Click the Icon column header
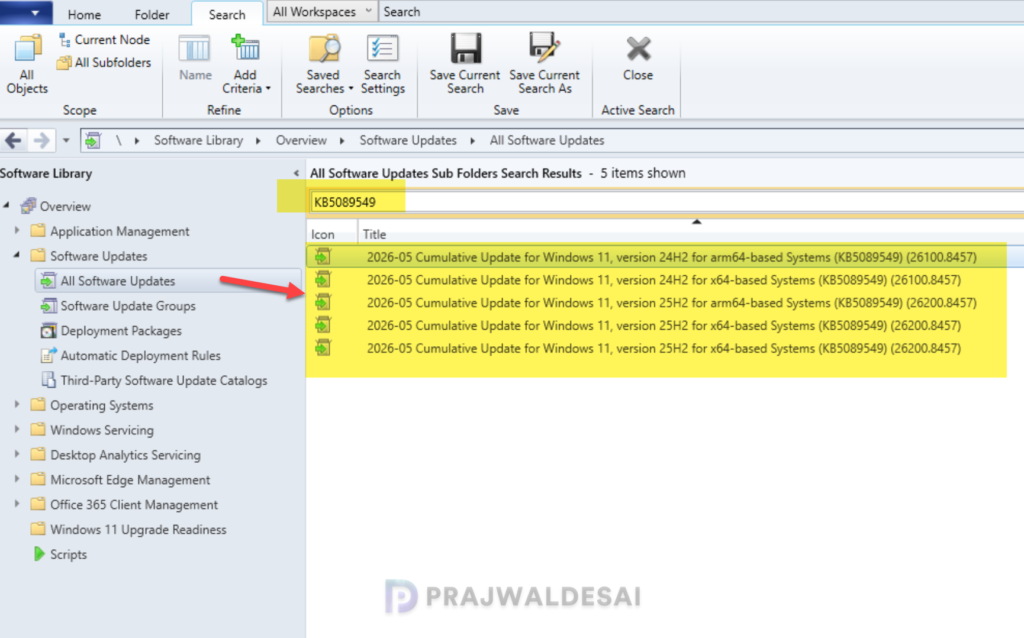This screenshot has height=638, width=1024. tap(323, 234)
